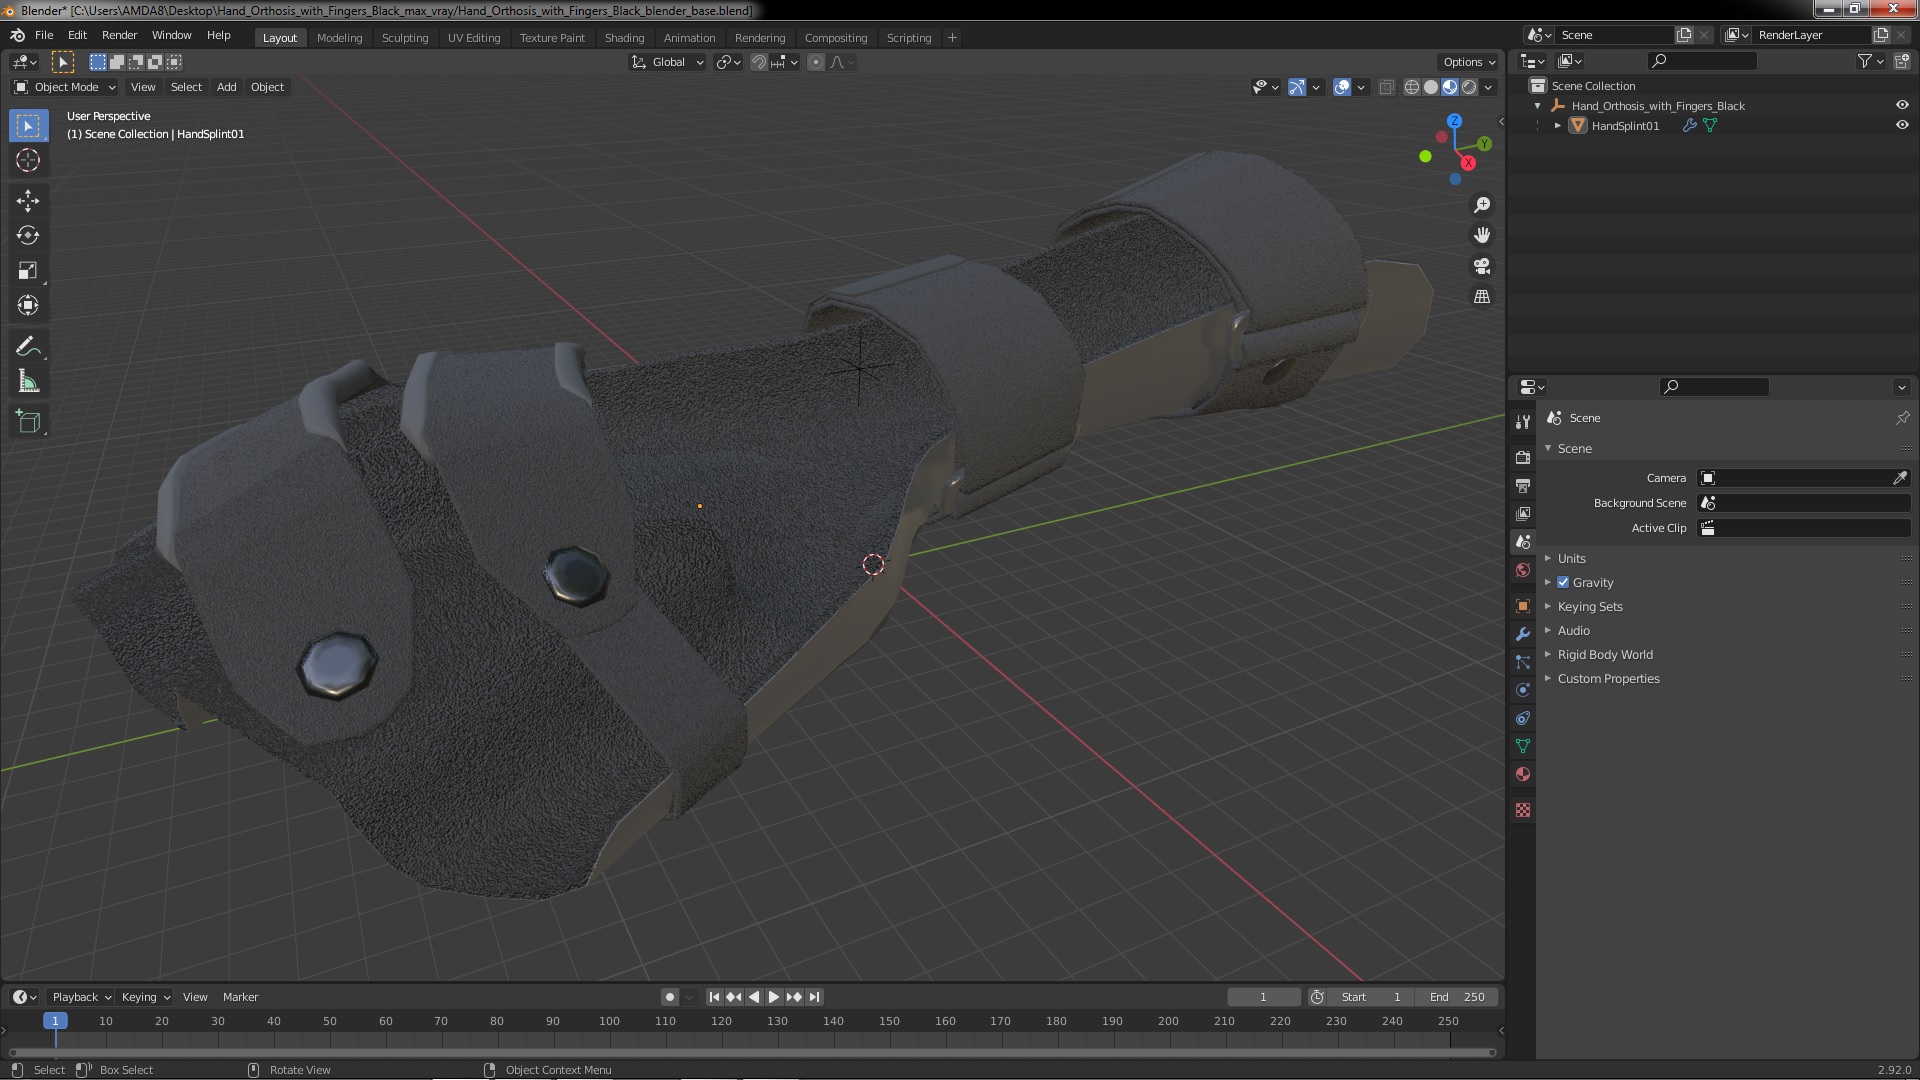Select the Scale tool

point(28,270)
